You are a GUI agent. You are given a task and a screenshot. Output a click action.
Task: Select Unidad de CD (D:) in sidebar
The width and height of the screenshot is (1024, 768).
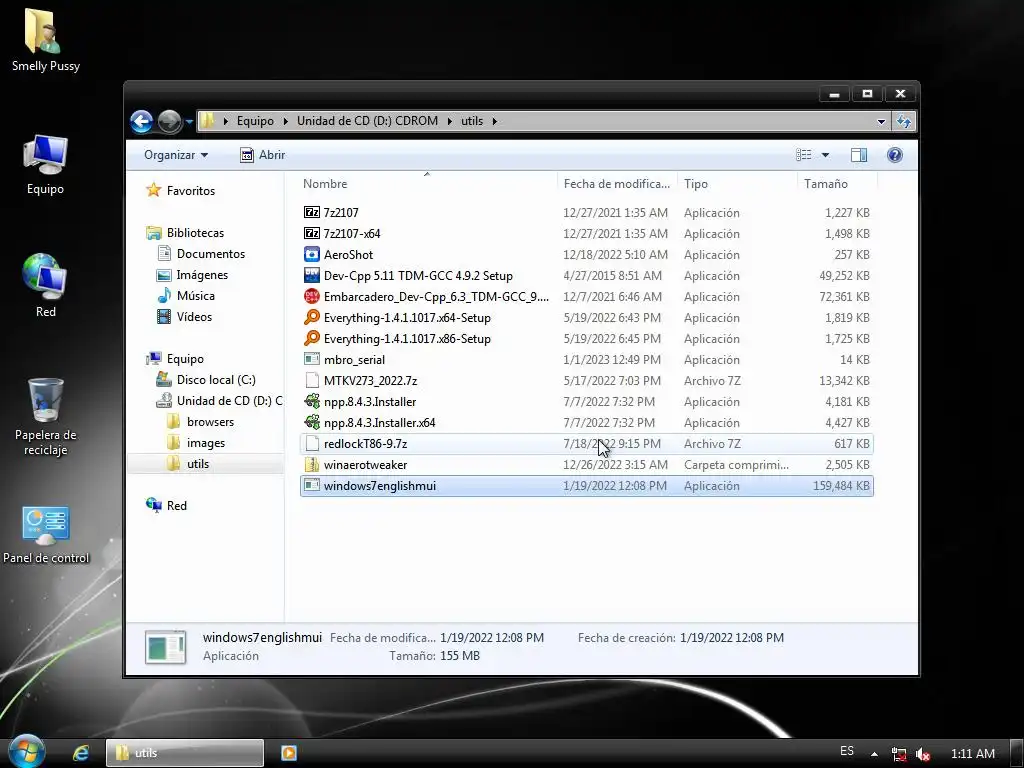tap(229, 400)
